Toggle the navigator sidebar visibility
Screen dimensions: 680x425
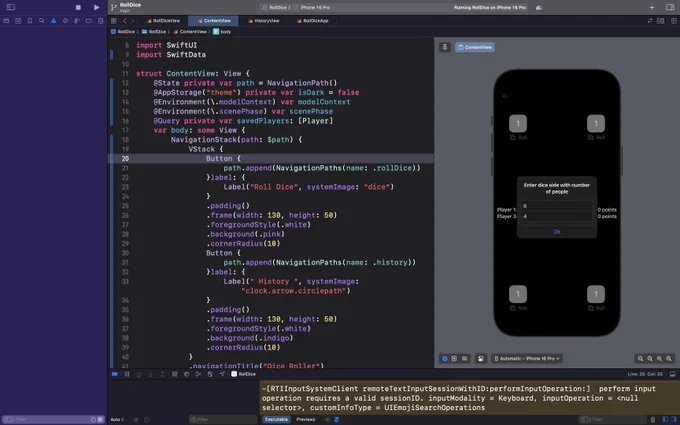11,7
